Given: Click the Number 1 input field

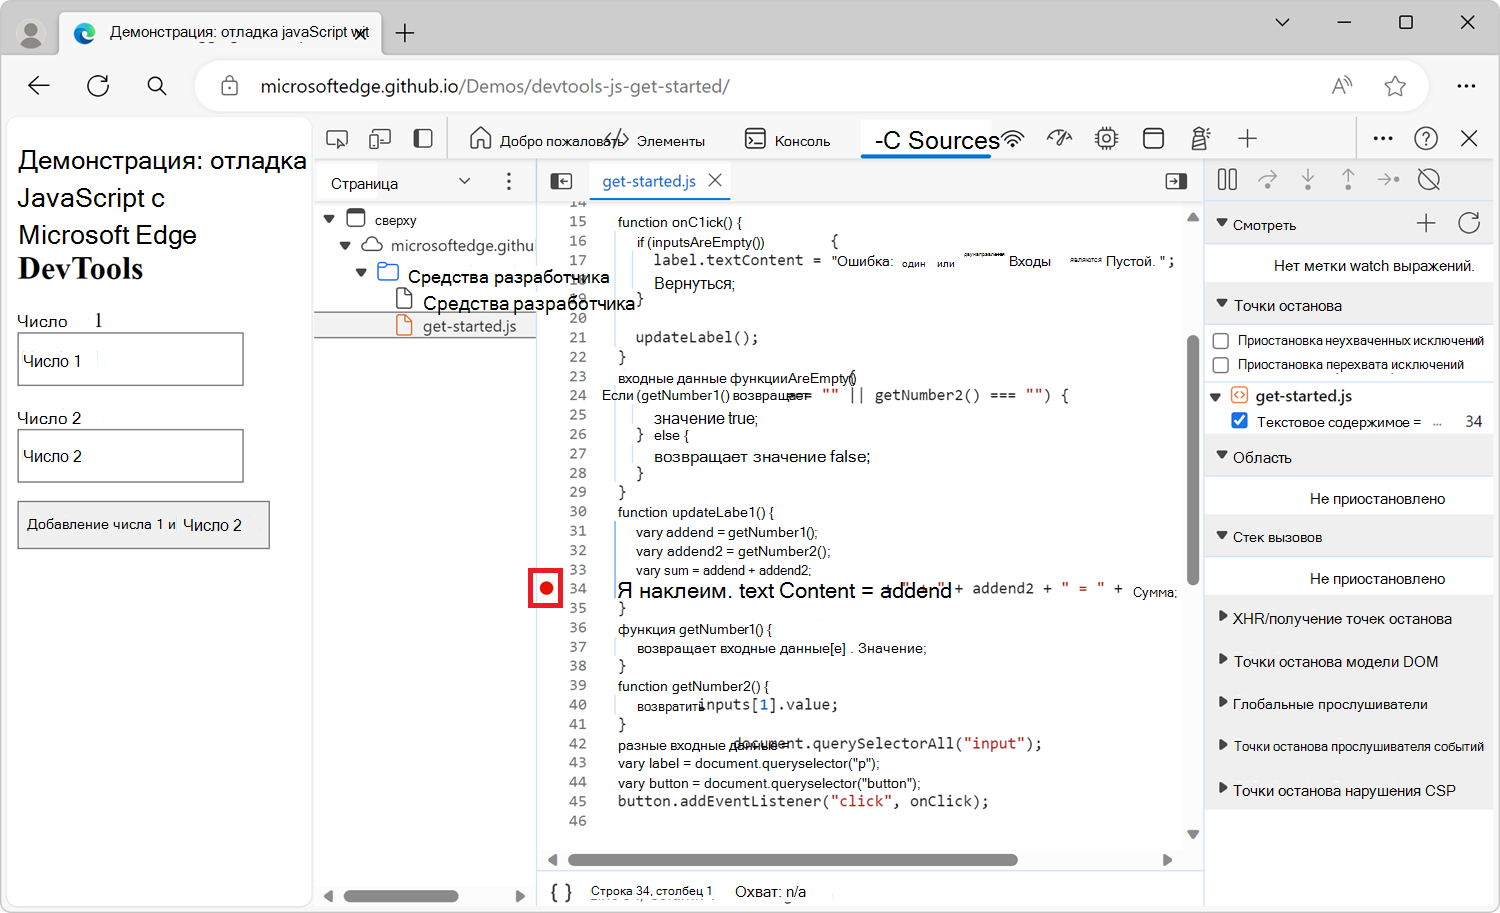Looking at the screenshot, I should point(130,359).
